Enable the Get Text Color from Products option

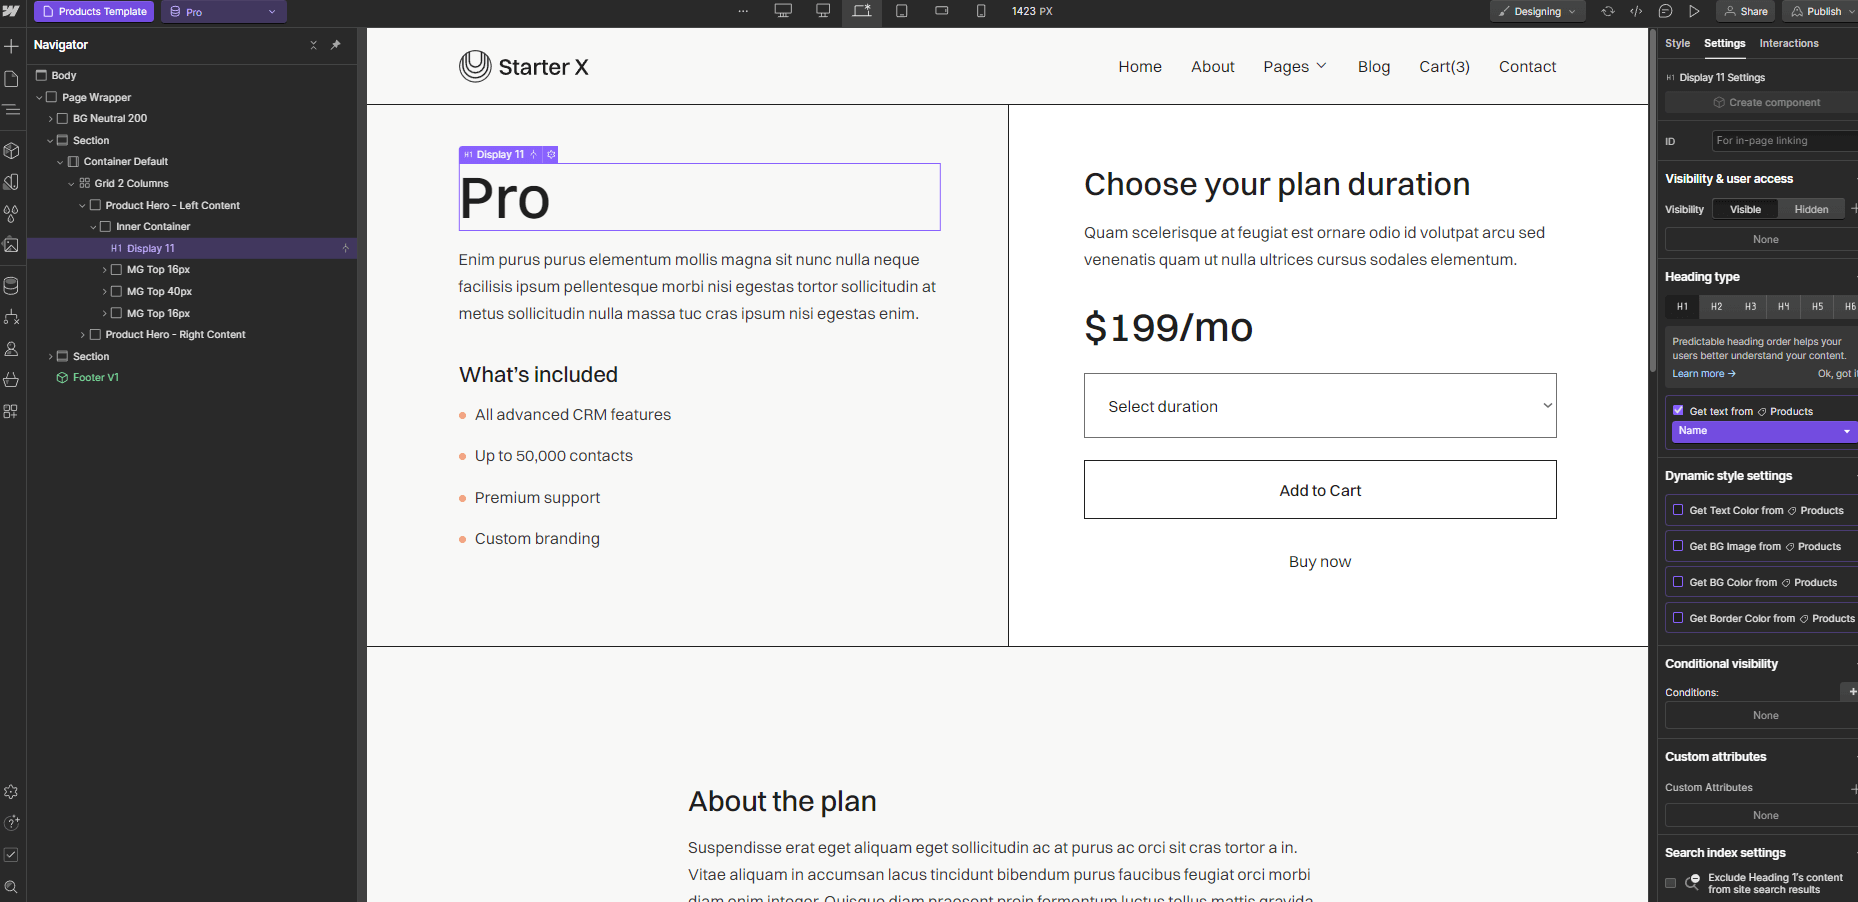[1678, 510]
